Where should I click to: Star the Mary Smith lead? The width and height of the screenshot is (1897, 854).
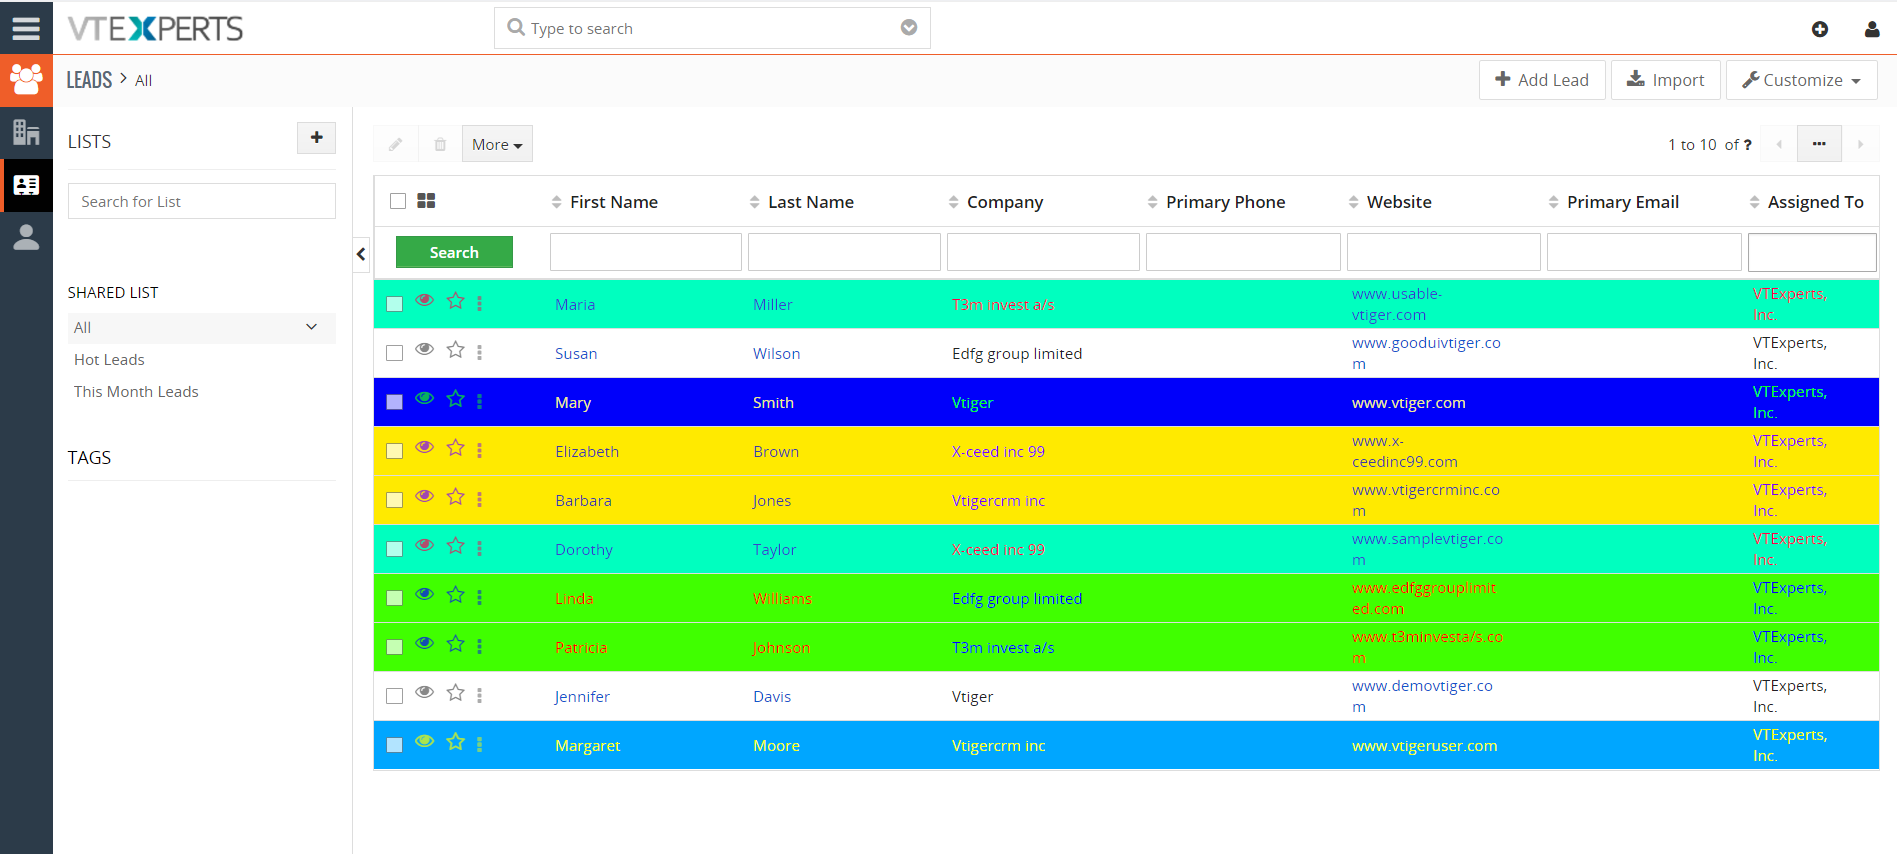point(455,399)
